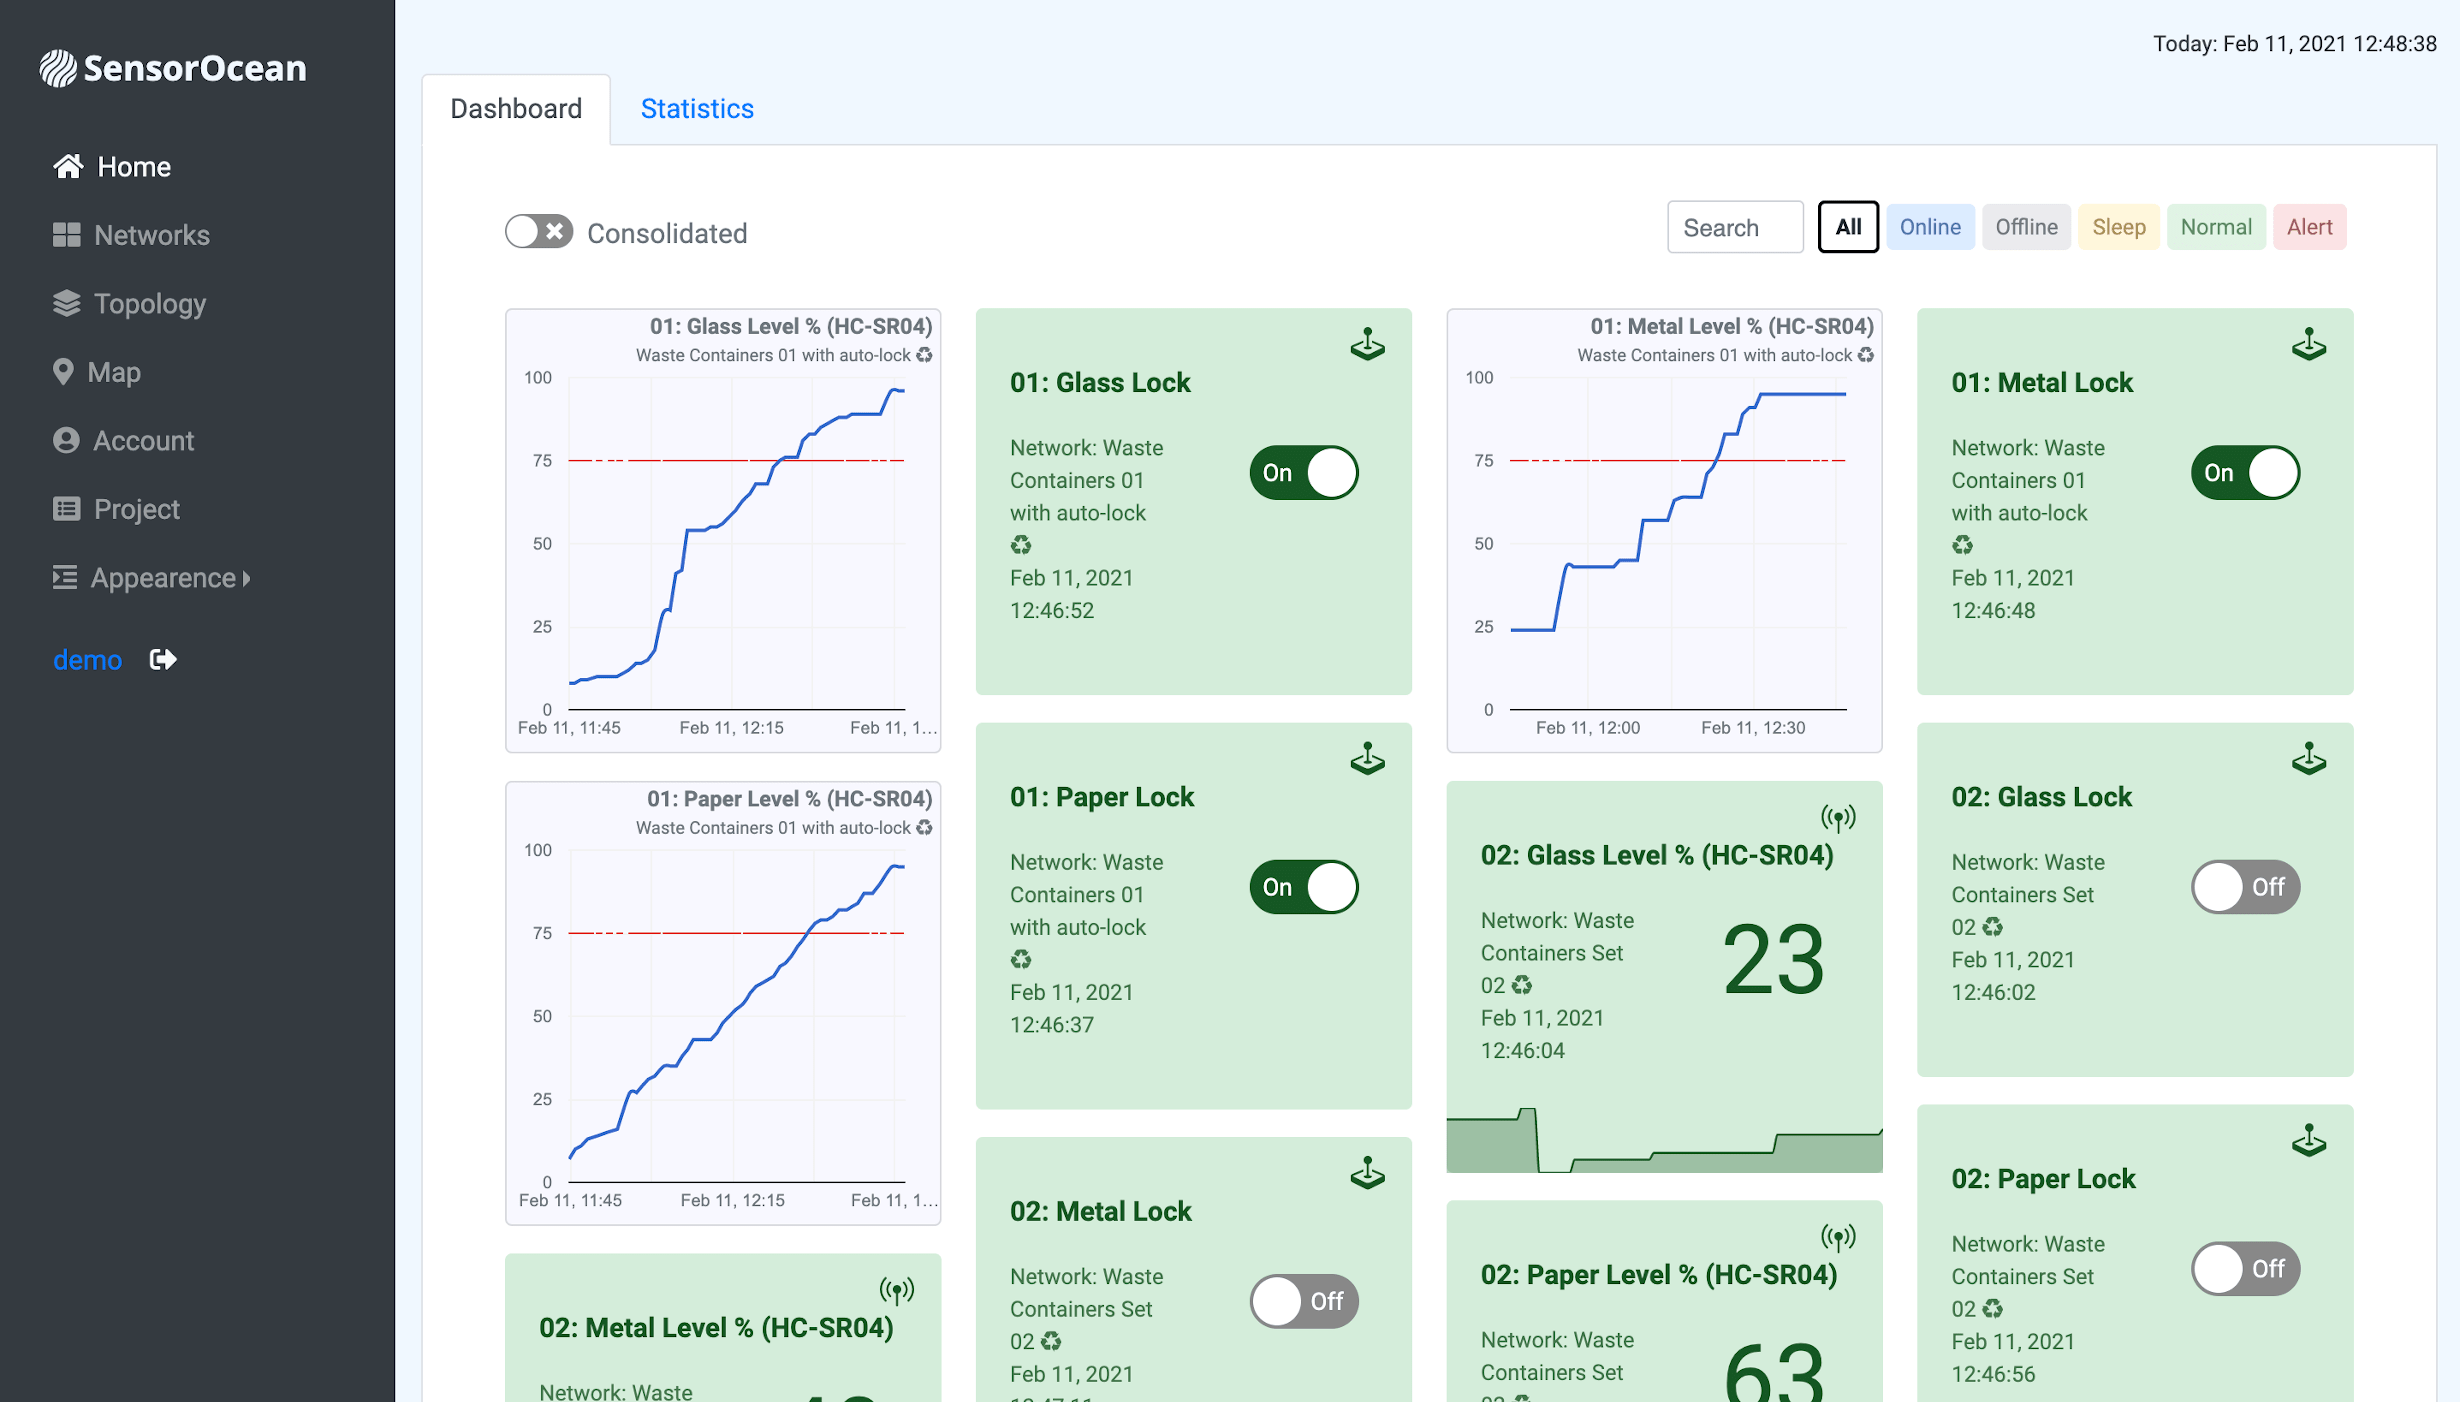Filter devices by Online status

coord(1929,227)
